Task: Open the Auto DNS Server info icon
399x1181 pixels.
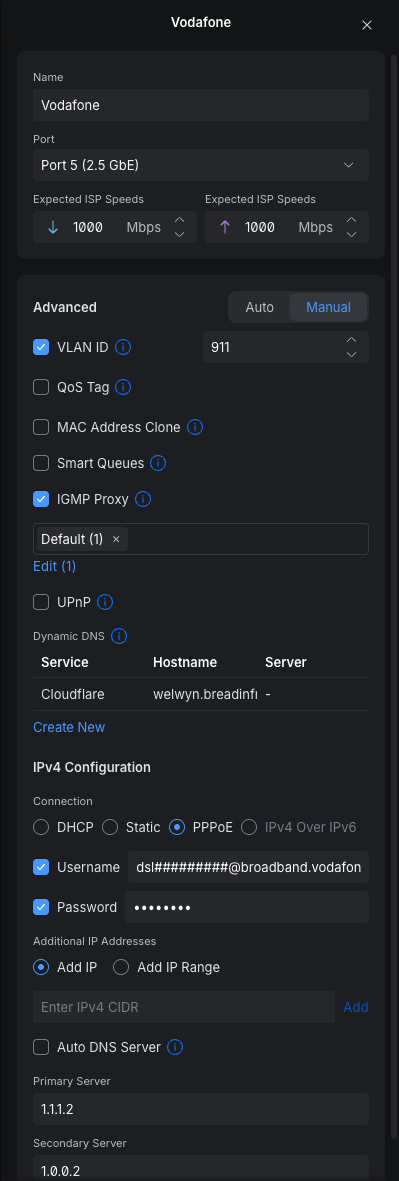Action: tap(175, 1047)
